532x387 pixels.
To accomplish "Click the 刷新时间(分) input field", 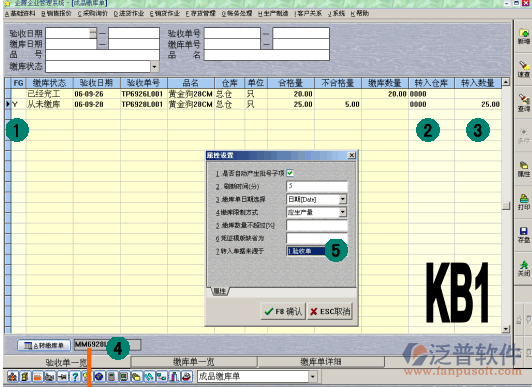I will coord(317,186).
